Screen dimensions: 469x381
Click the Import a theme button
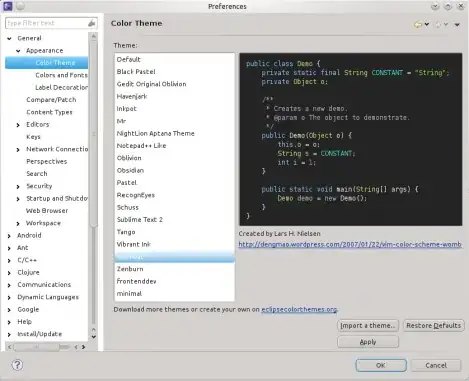368,325
